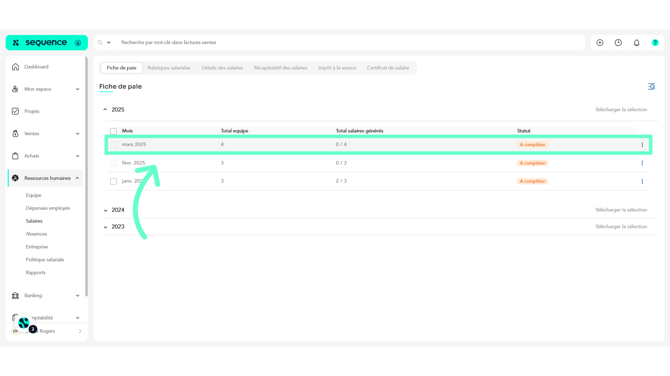Viewport: 670px width, 376px height.
Task: Go to Dashboard in sidebar
Action: pyautogui.click(x=36, y=67)
